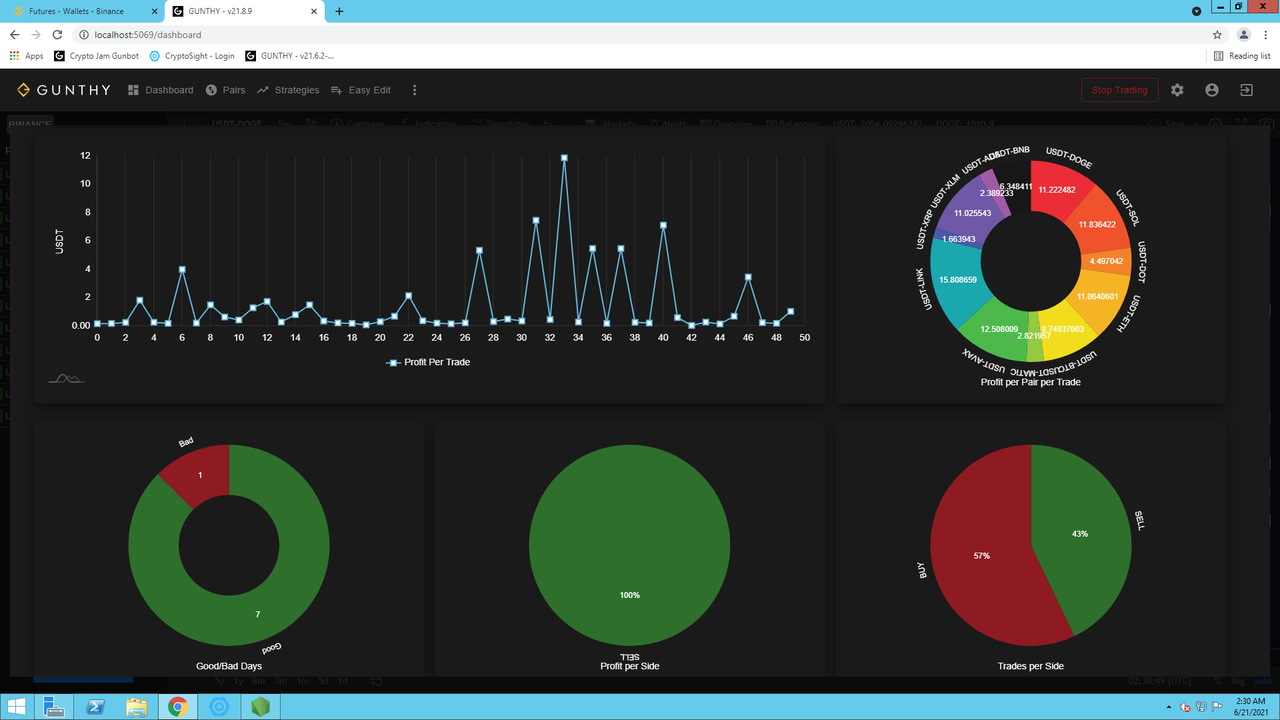Open the Crypto Jam Gunbot bookmark
The image size is (1280, 720).
click(97, 56)
